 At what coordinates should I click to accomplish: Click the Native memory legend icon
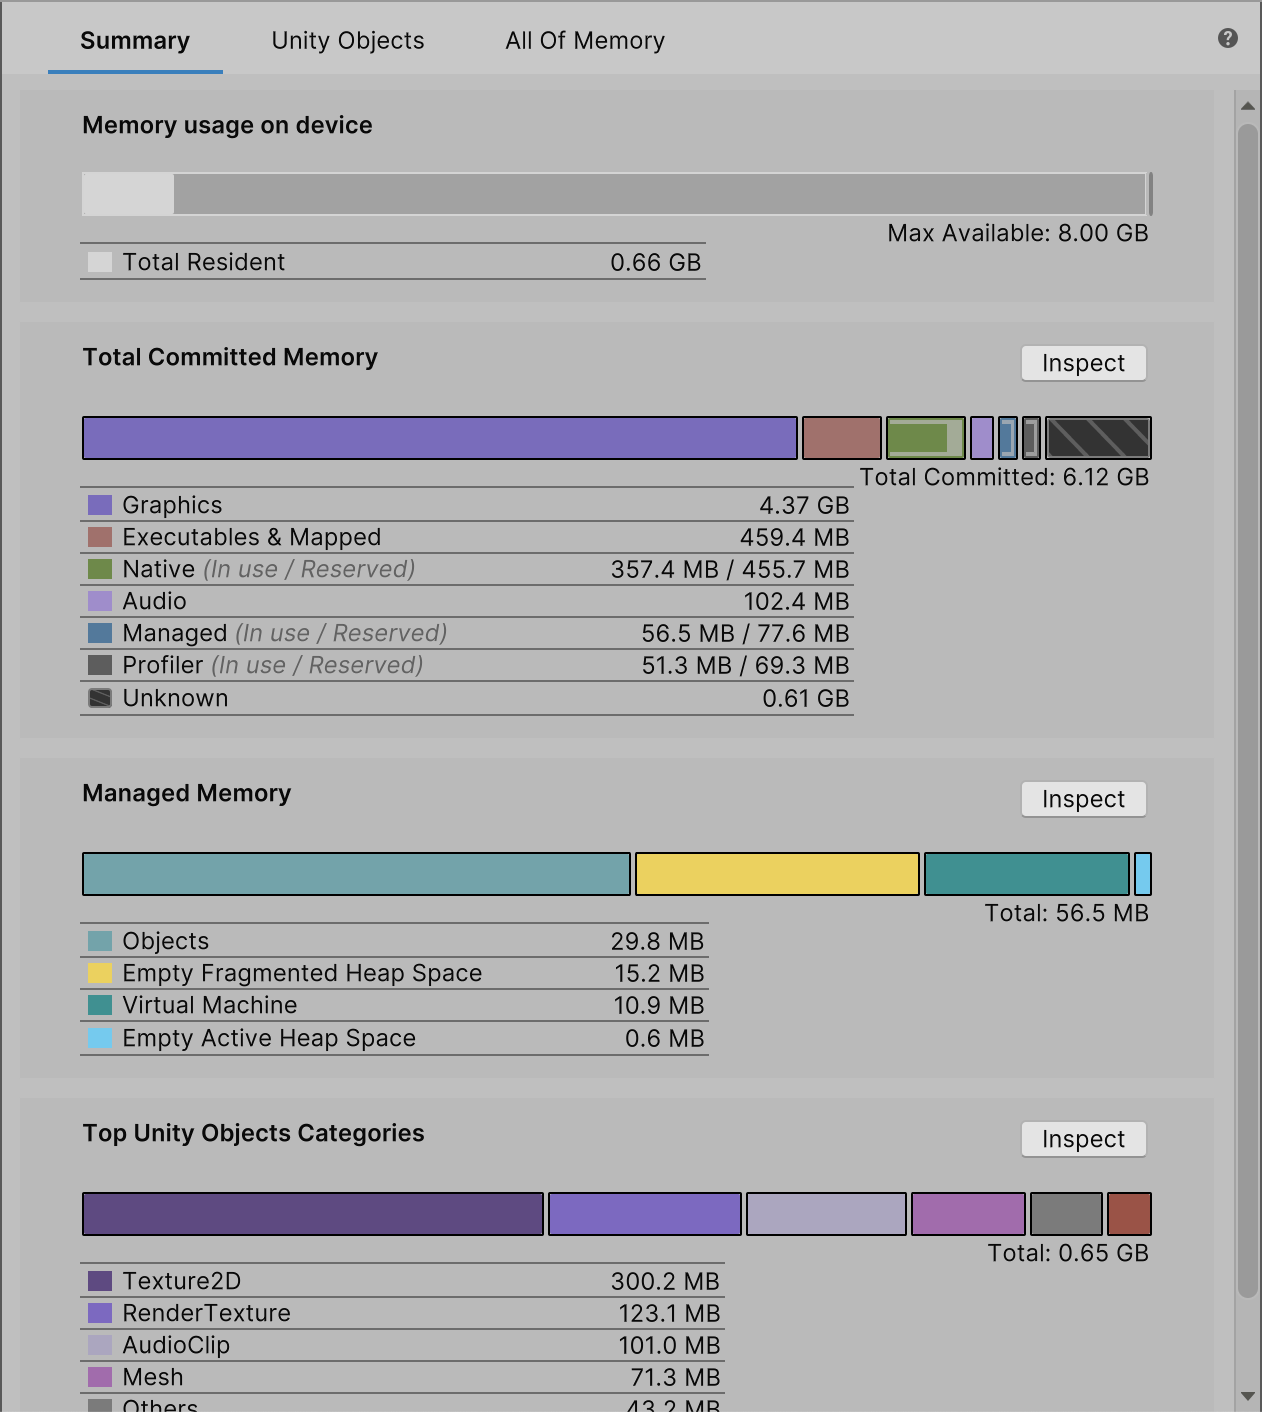pos(99,568)
